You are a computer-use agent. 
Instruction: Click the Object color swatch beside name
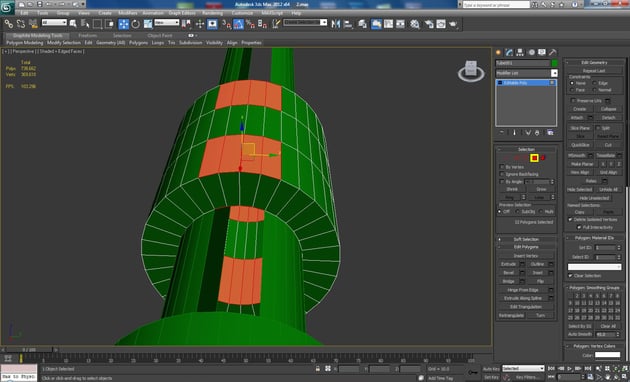pos(555,63)
